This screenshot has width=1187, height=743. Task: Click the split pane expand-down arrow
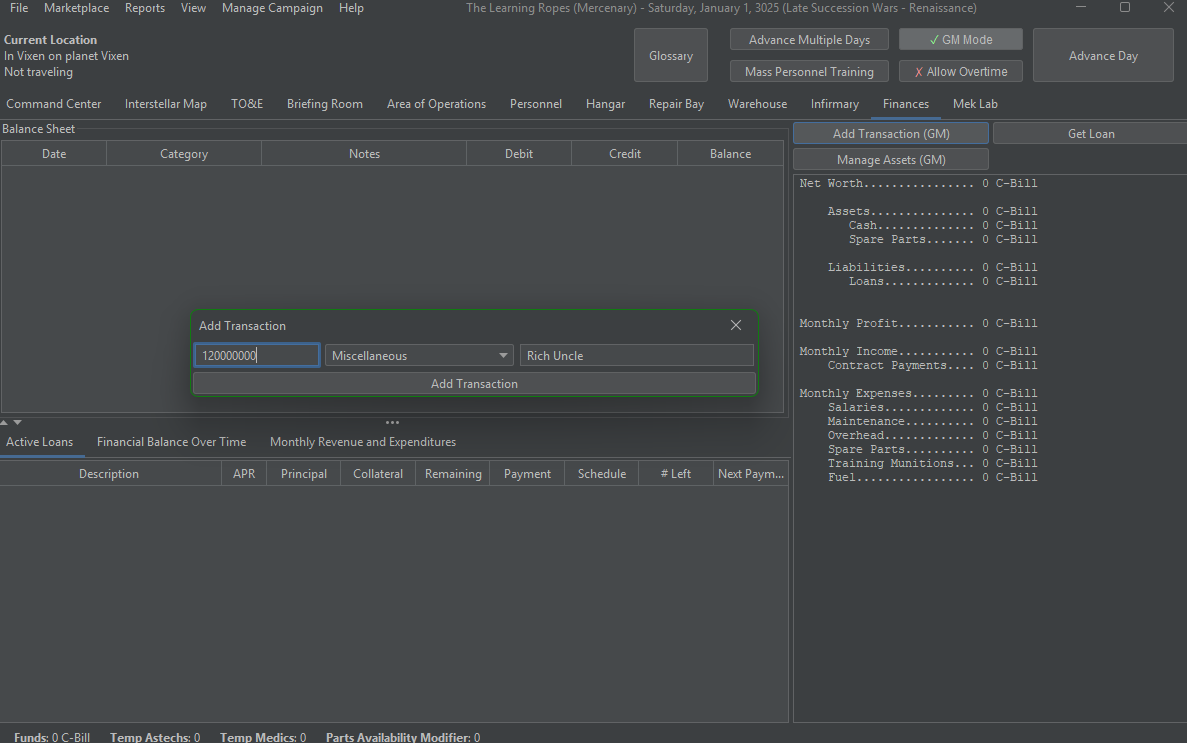[17, 423]
